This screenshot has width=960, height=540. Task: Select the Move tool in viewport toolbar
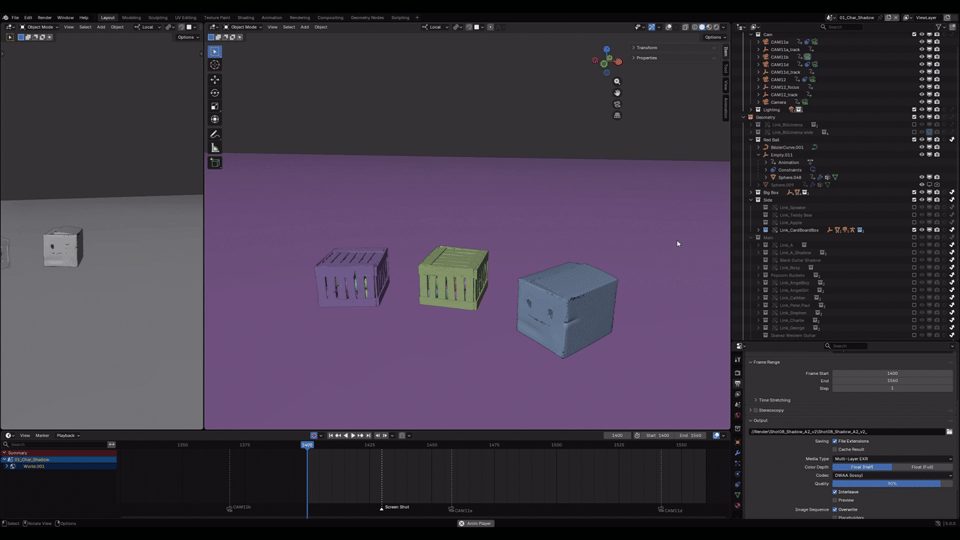click(x=215, y=80)
